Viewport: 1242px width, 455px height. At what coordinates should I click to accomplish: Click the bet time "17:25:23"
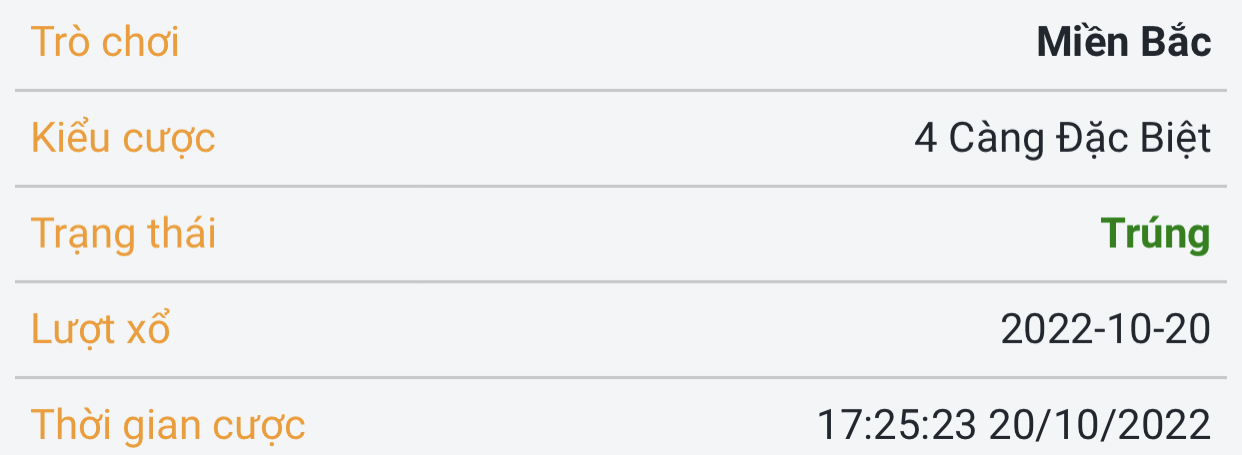point(897,425)
